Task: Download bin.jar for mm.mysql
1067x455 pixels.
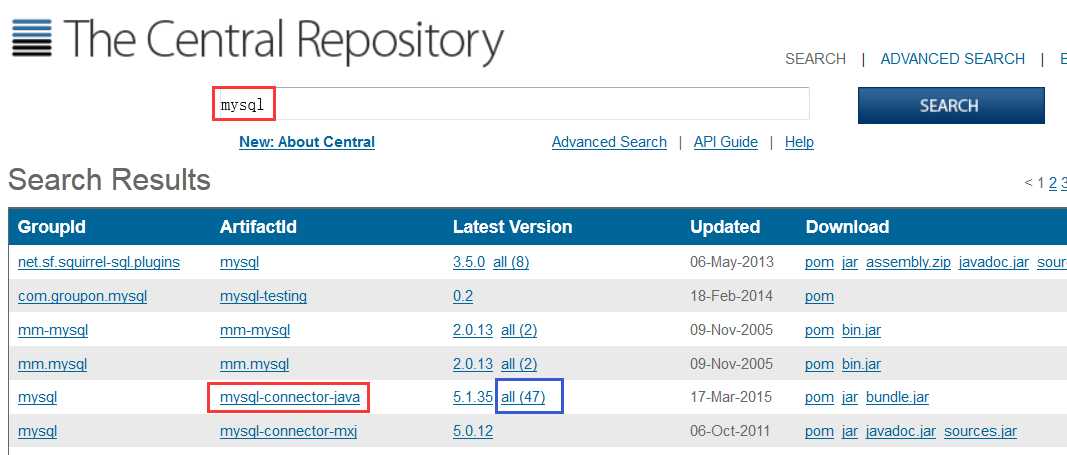Action: pyautogui.click(x=861, y=364)
